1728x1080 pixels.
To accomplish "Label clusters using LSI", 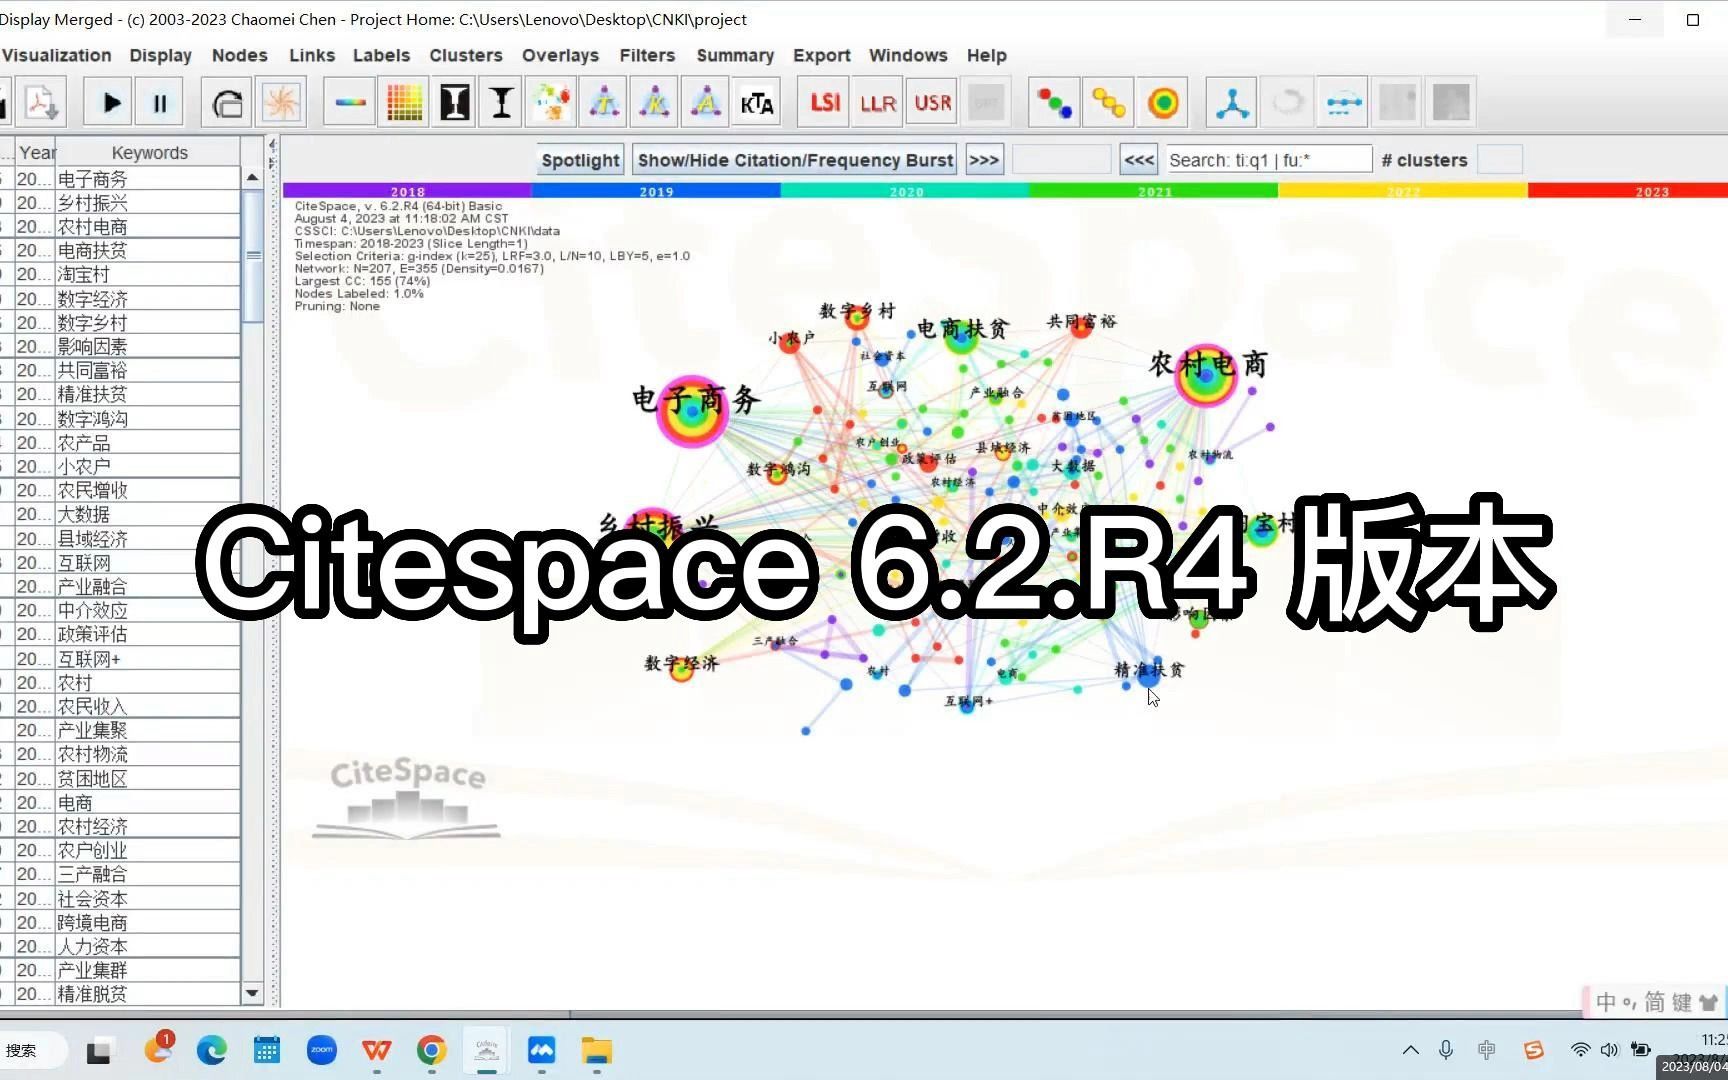I will point(824,102).
